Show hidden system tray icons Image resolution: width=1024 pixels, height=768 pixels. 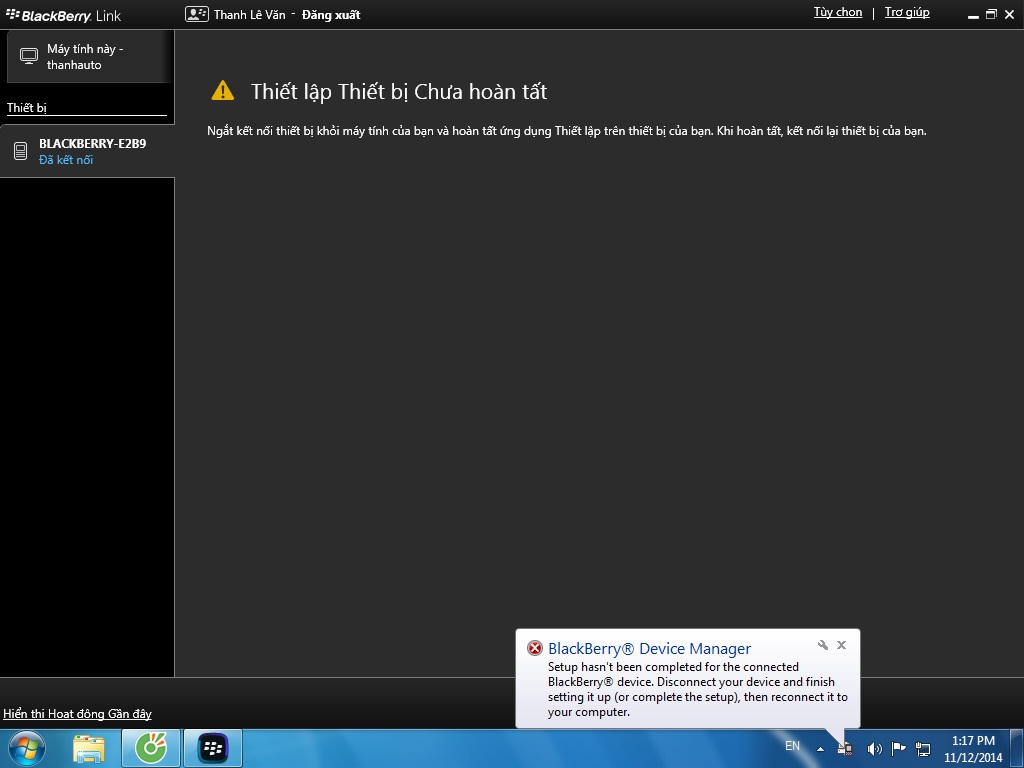[820, 748]
